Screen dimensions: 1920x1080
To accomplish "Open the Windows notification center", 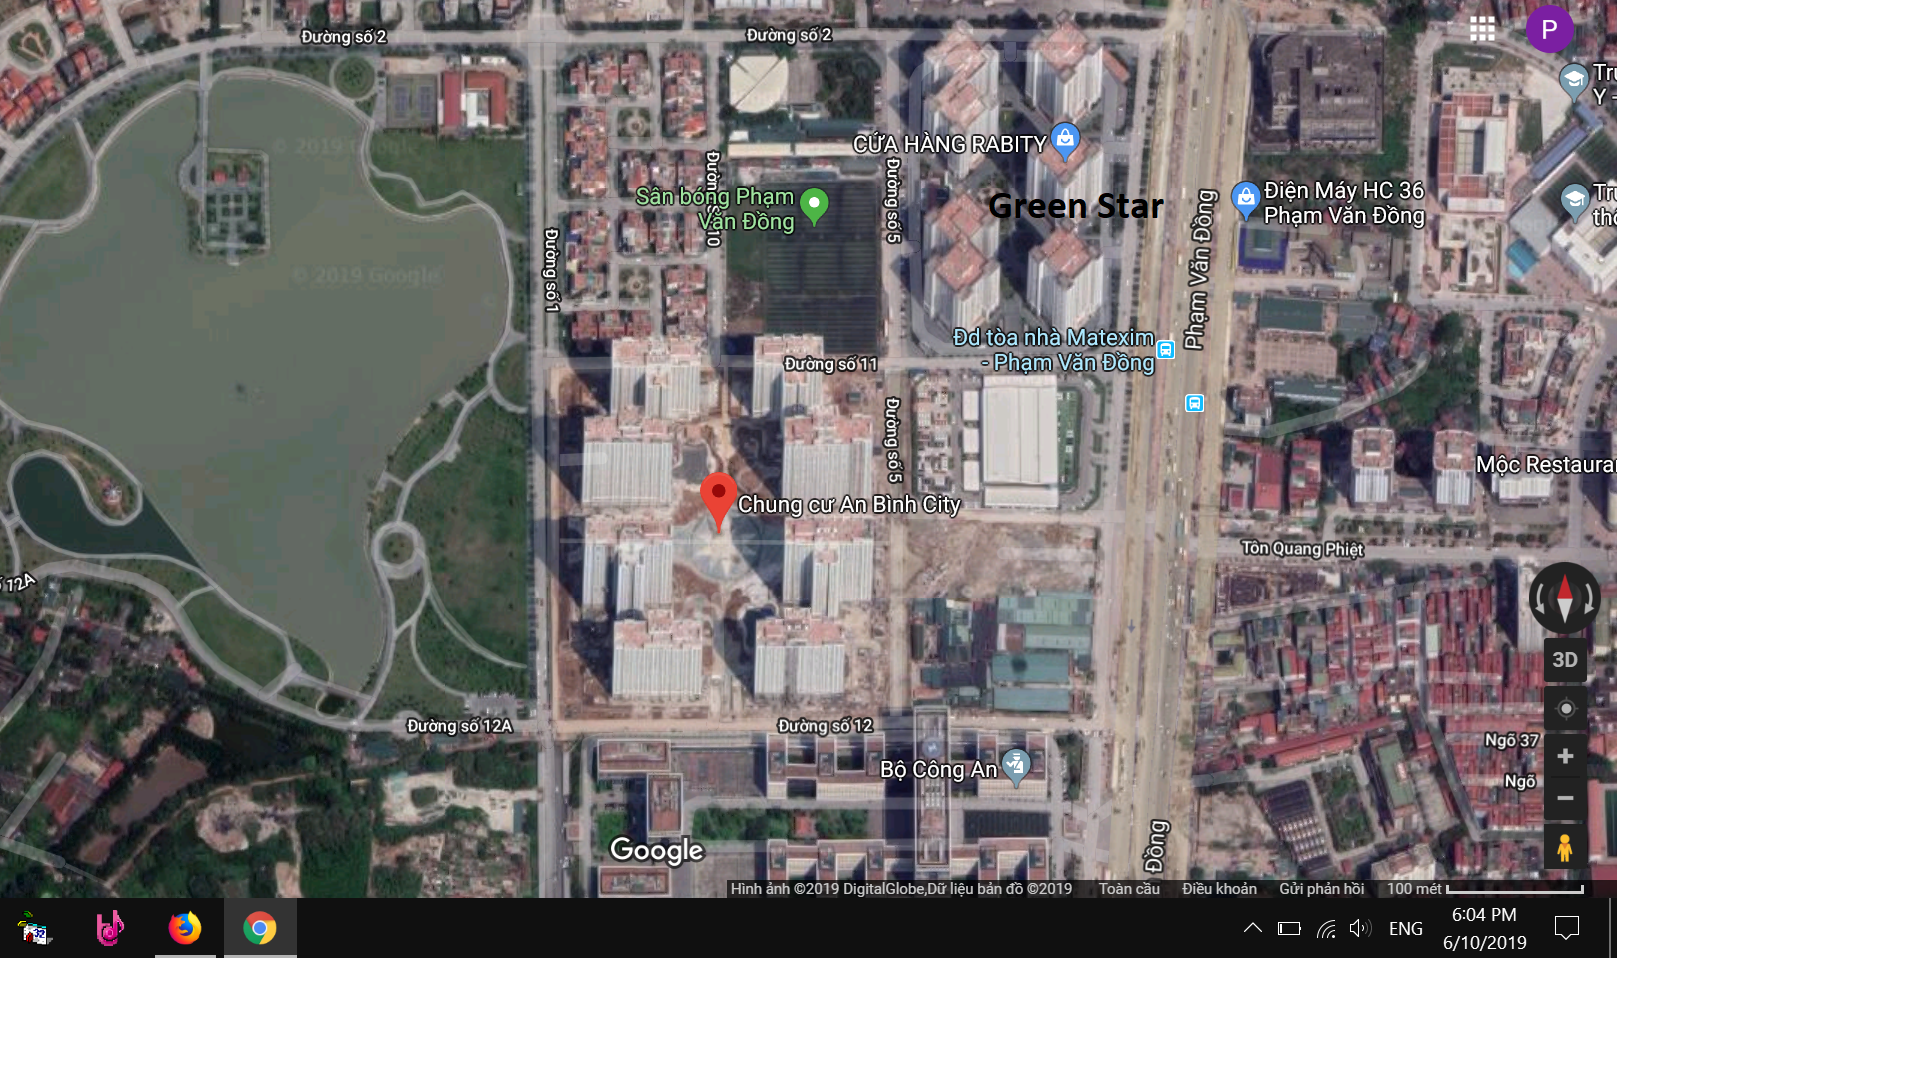I will [x=1566, y=928].
